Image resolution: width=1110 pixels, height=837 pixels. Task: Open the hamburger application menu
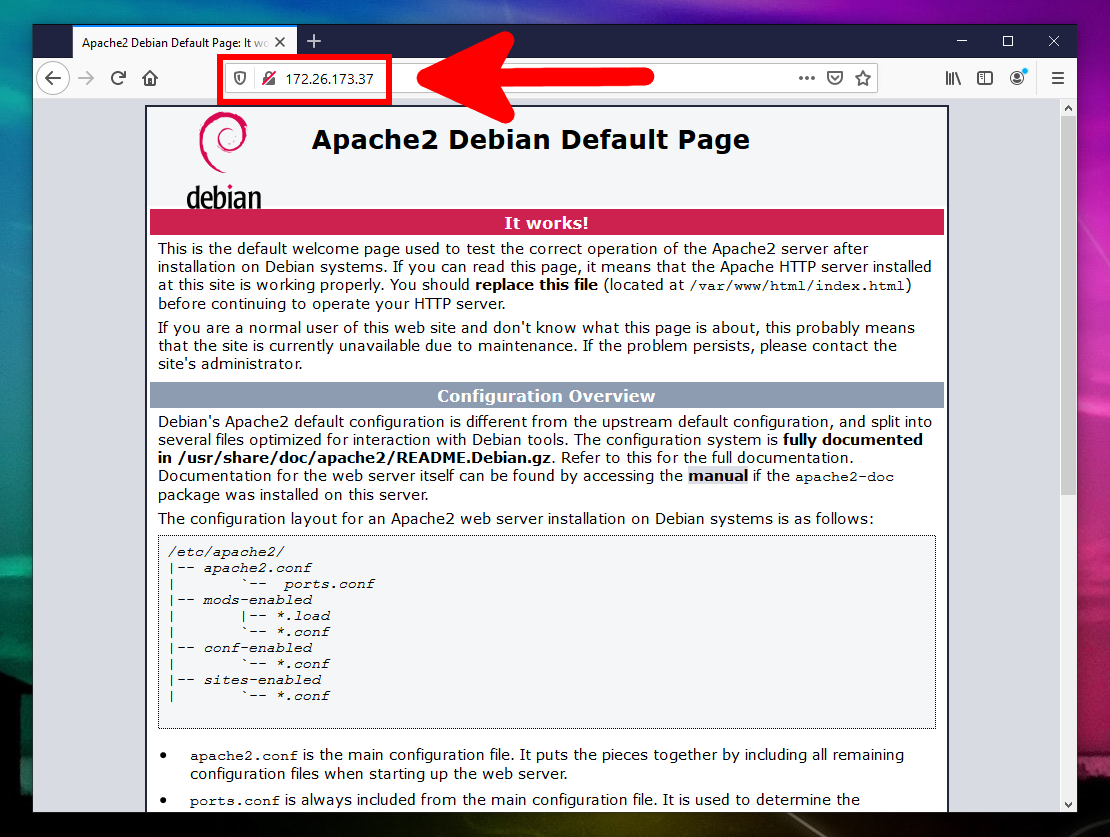(1057, 78)
